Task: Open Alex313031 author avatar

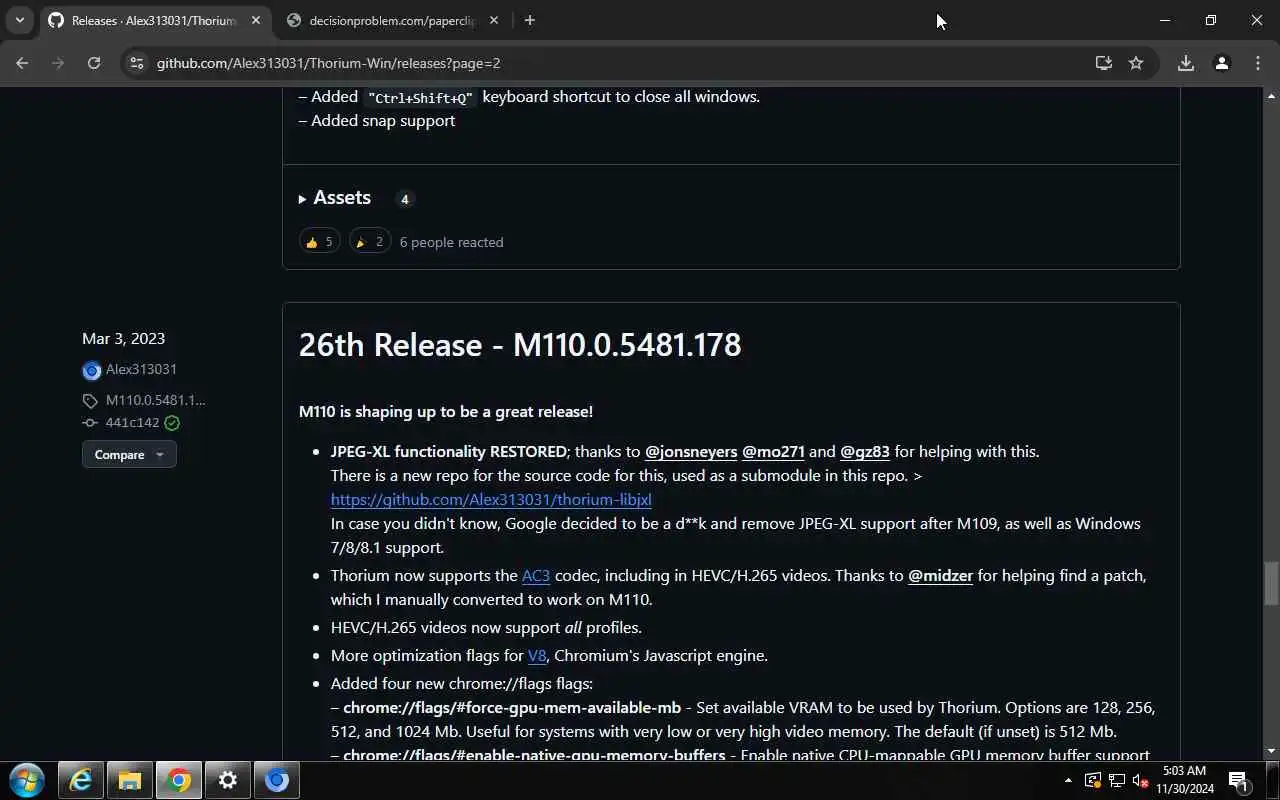Action: click(x=91, y=370)
